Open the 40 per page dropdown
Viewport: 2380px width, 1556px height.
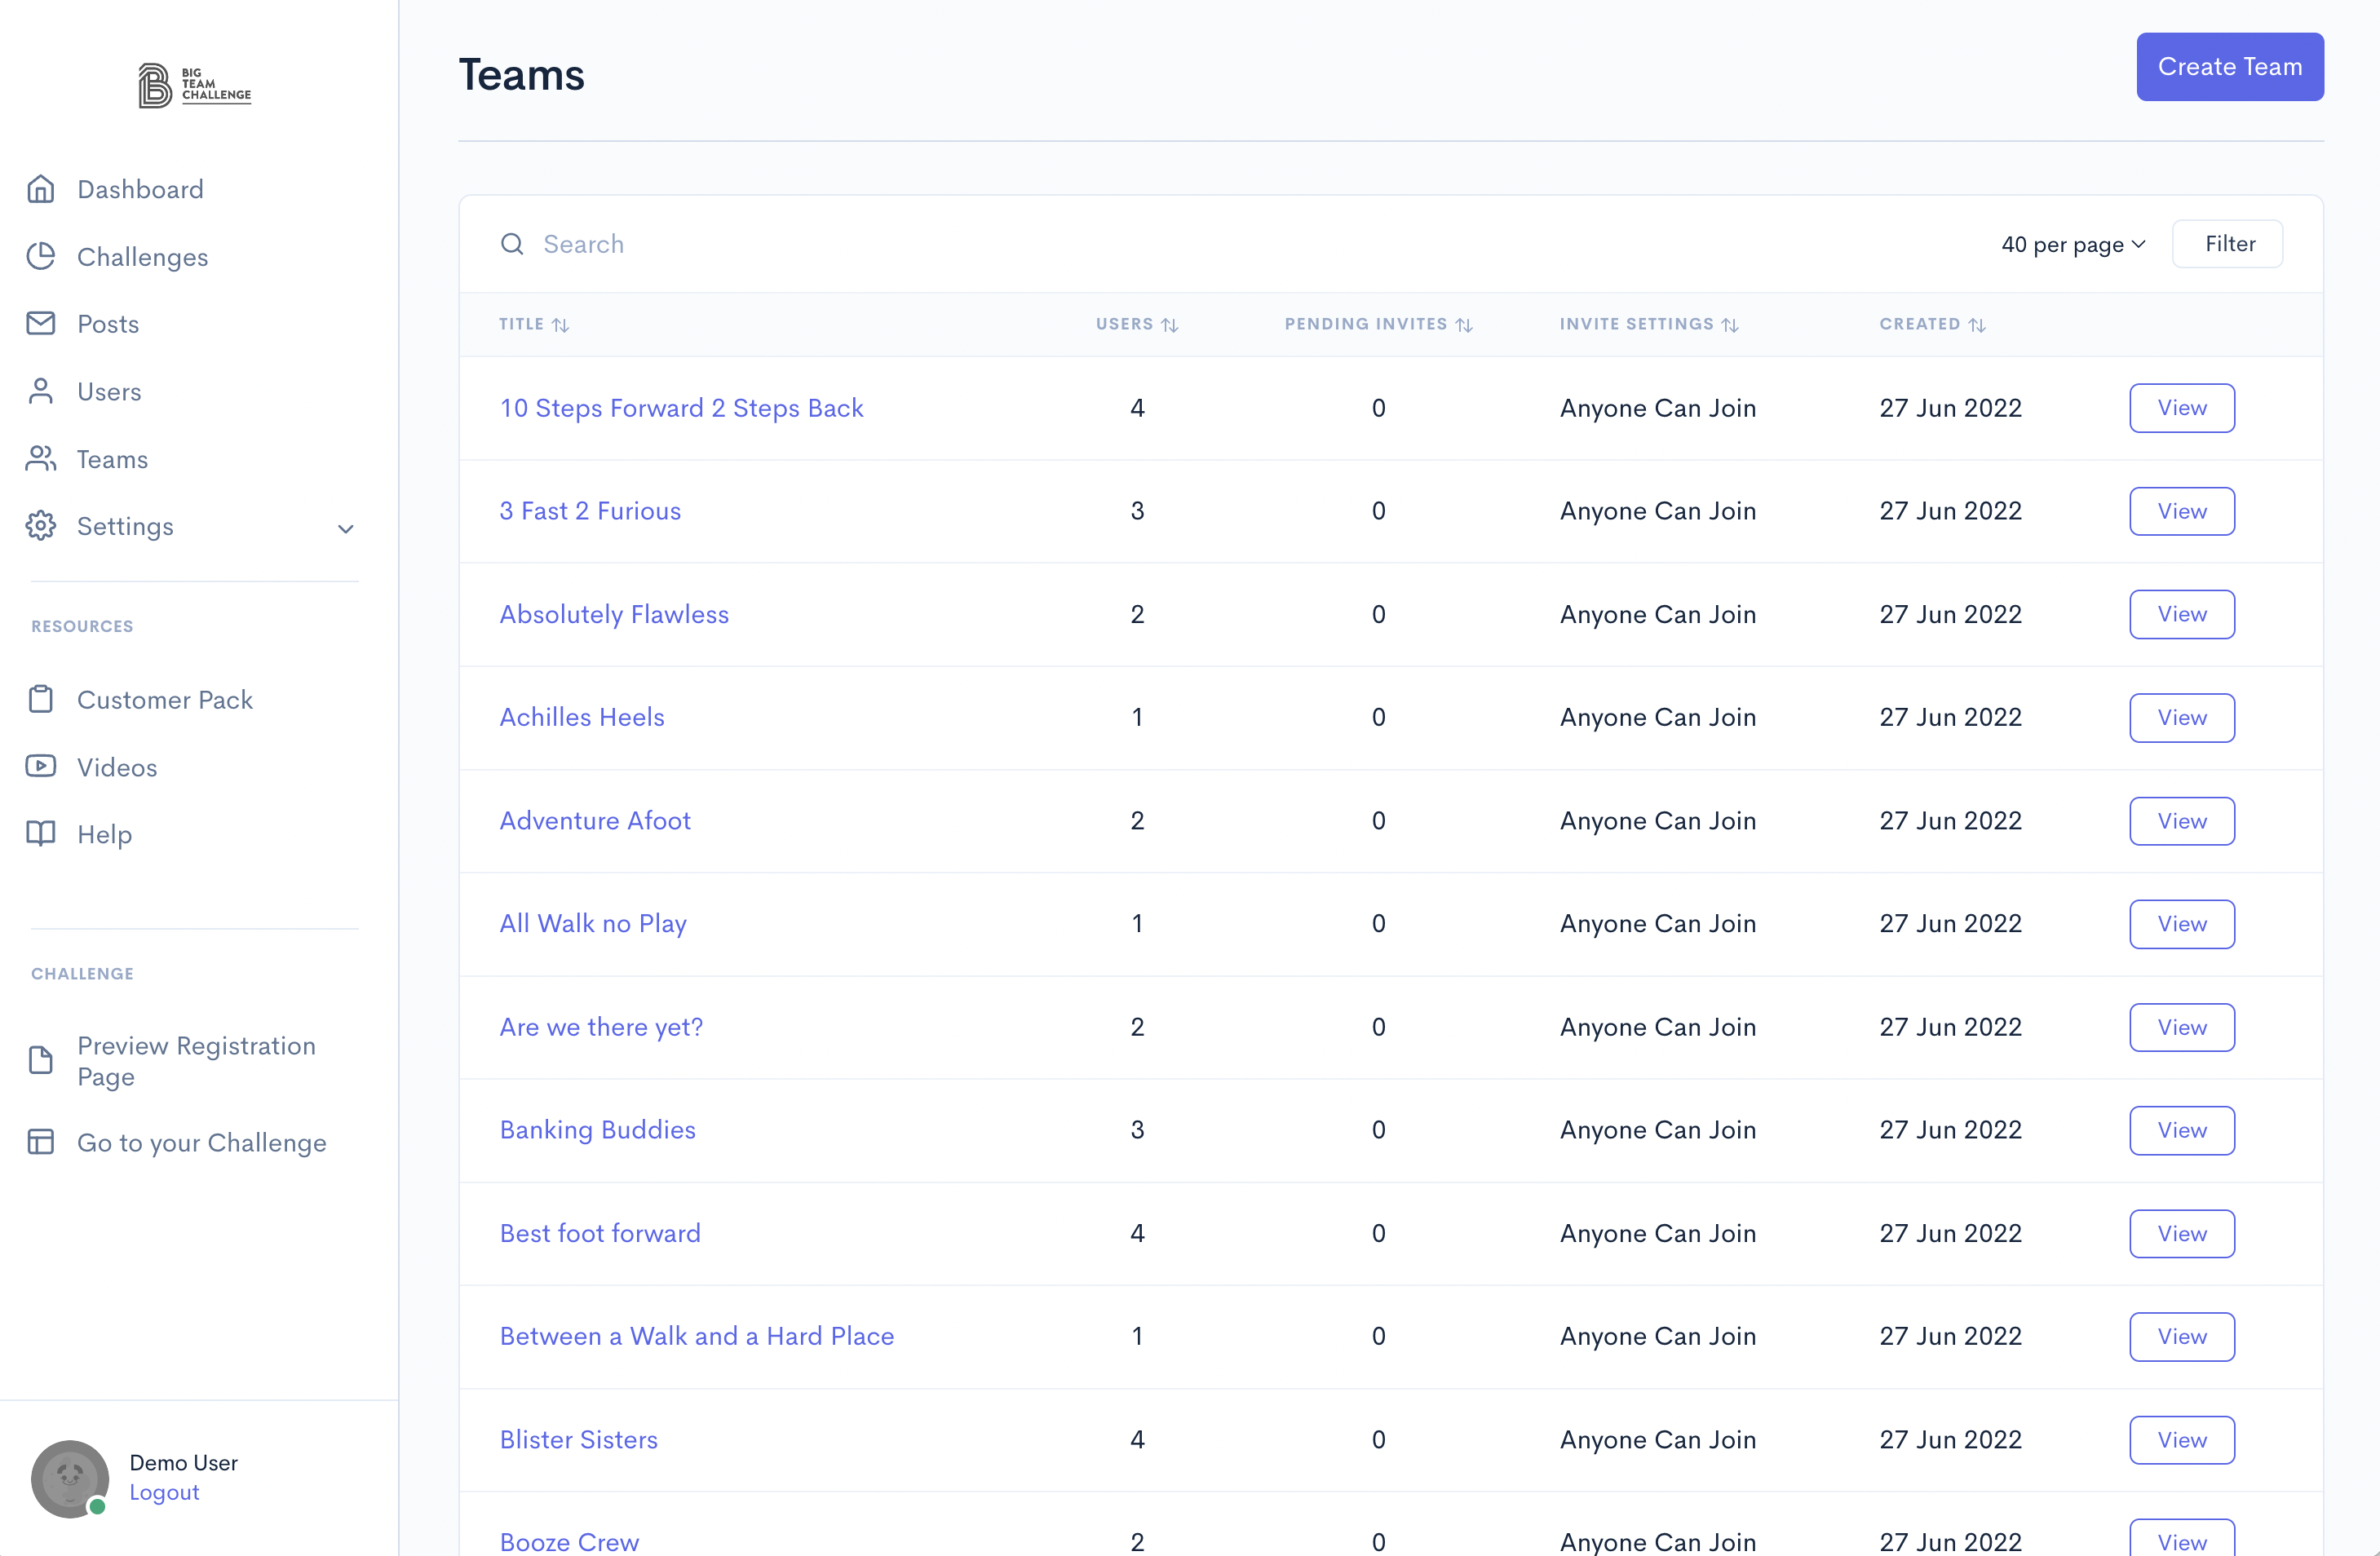click(x=2073, y=244)
